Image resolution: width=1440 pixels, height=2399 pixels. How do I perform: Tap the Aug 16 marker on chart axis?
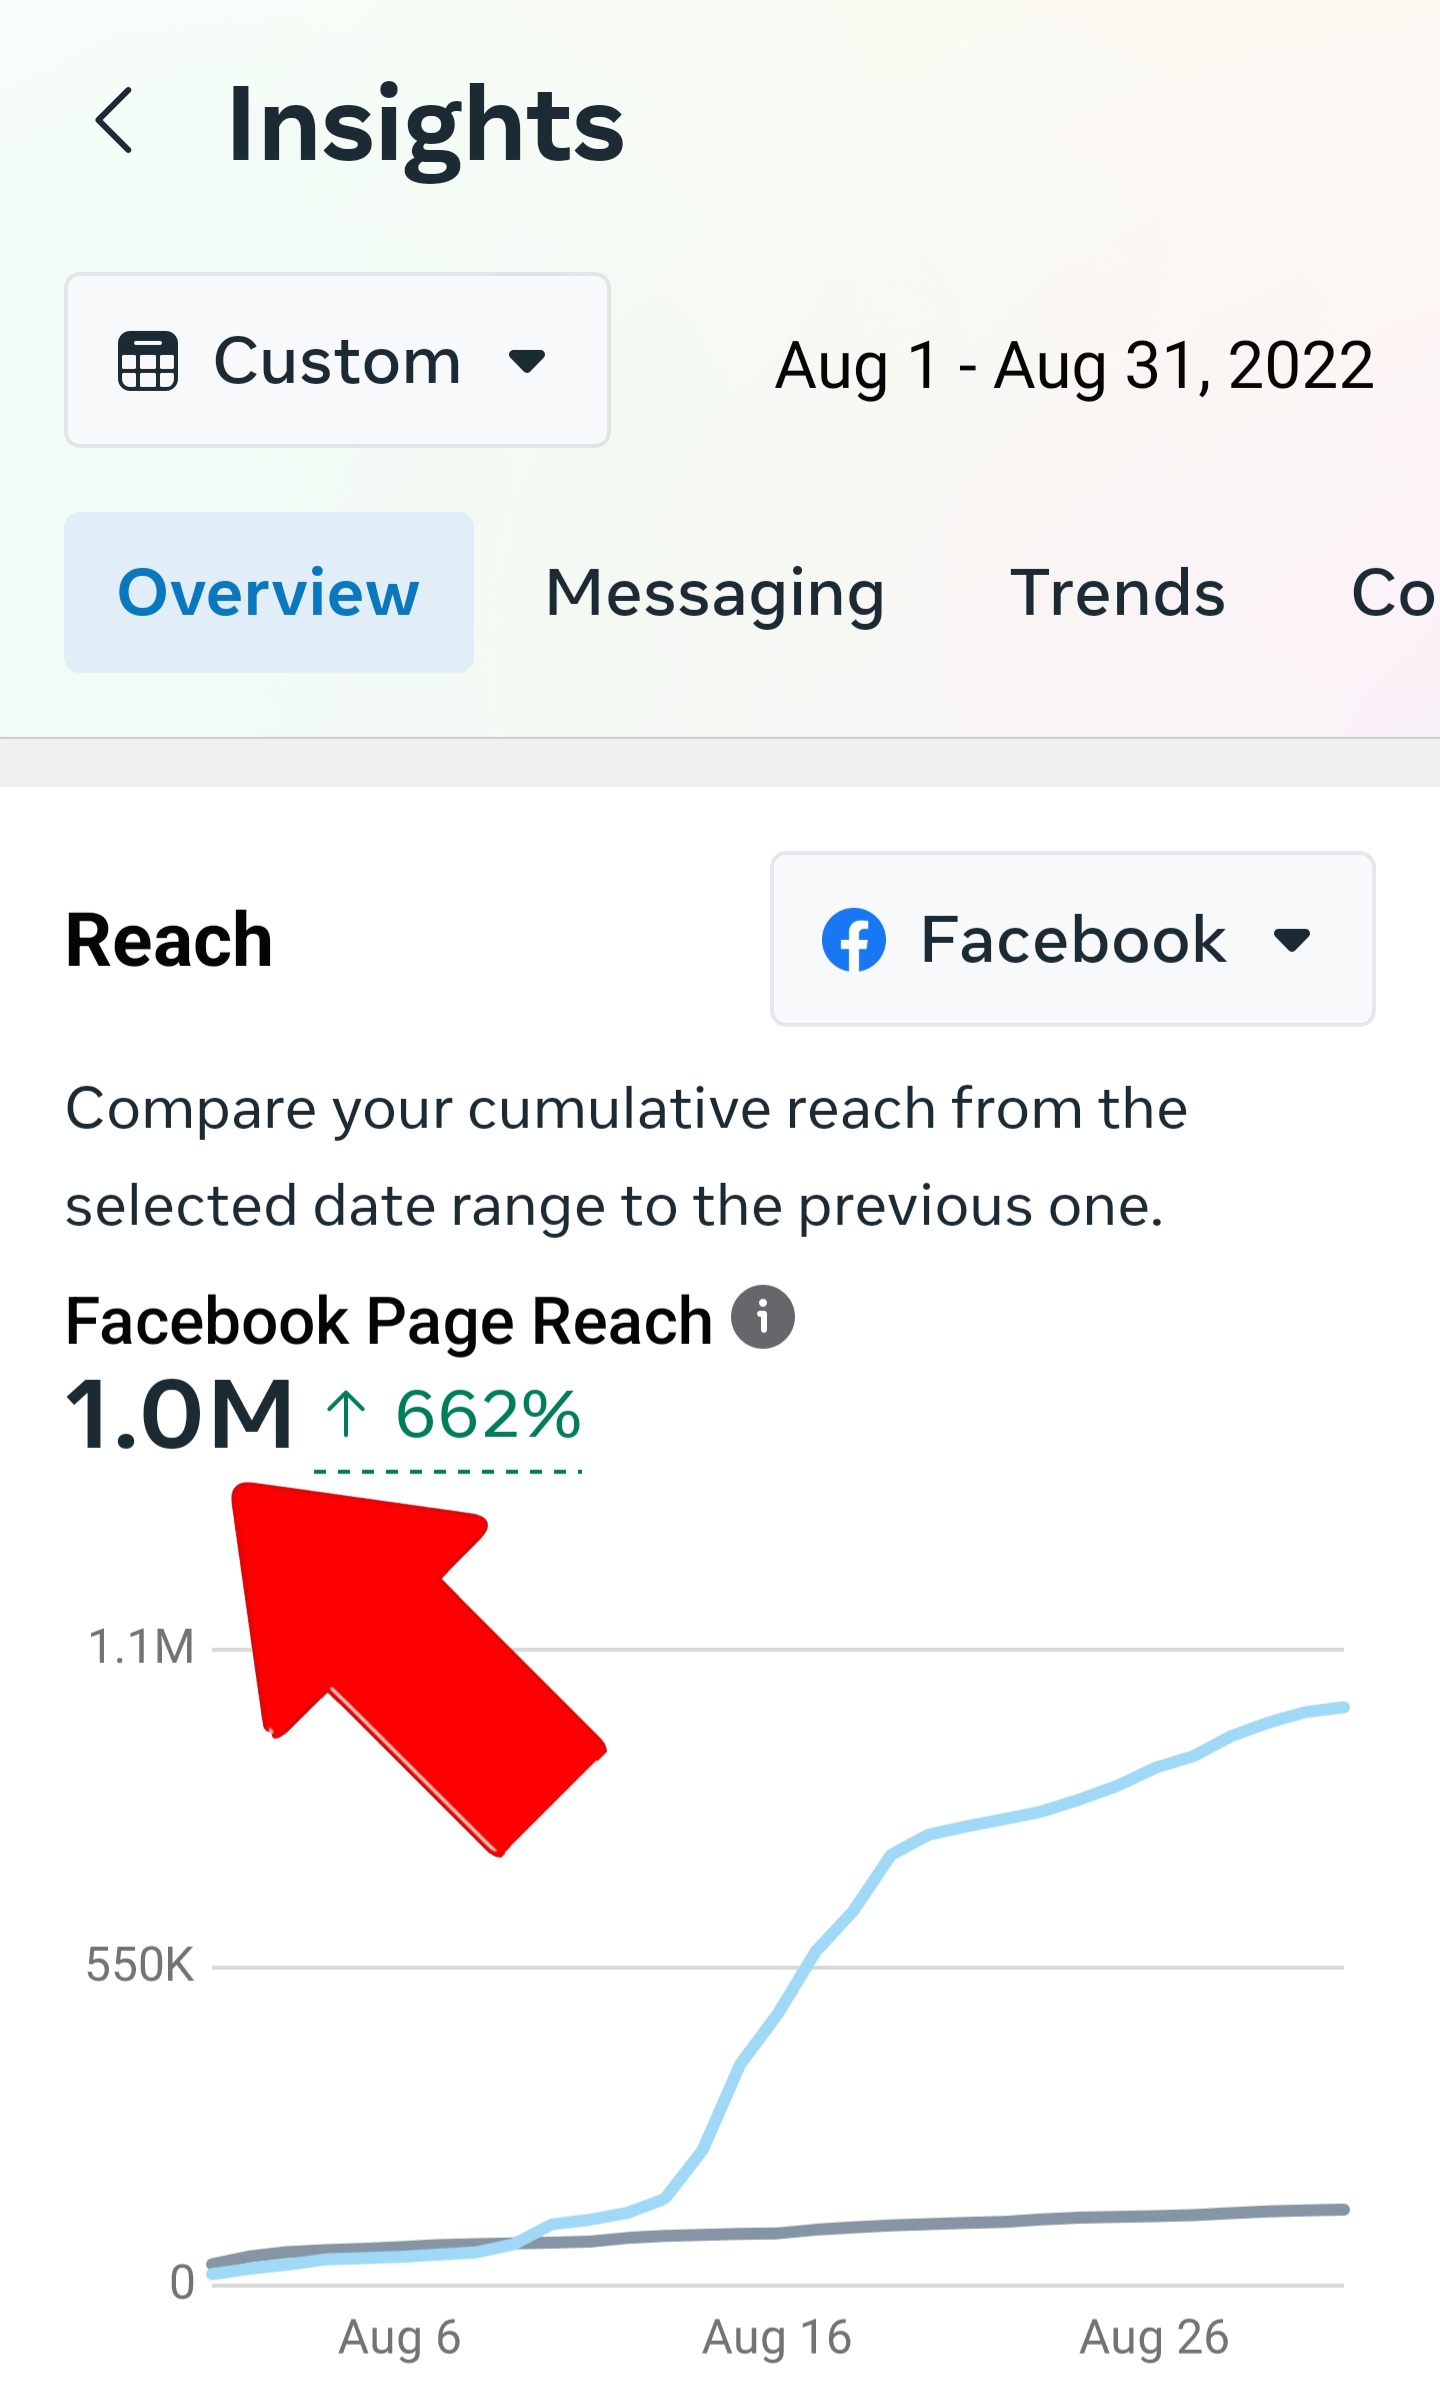(777, 2338)
